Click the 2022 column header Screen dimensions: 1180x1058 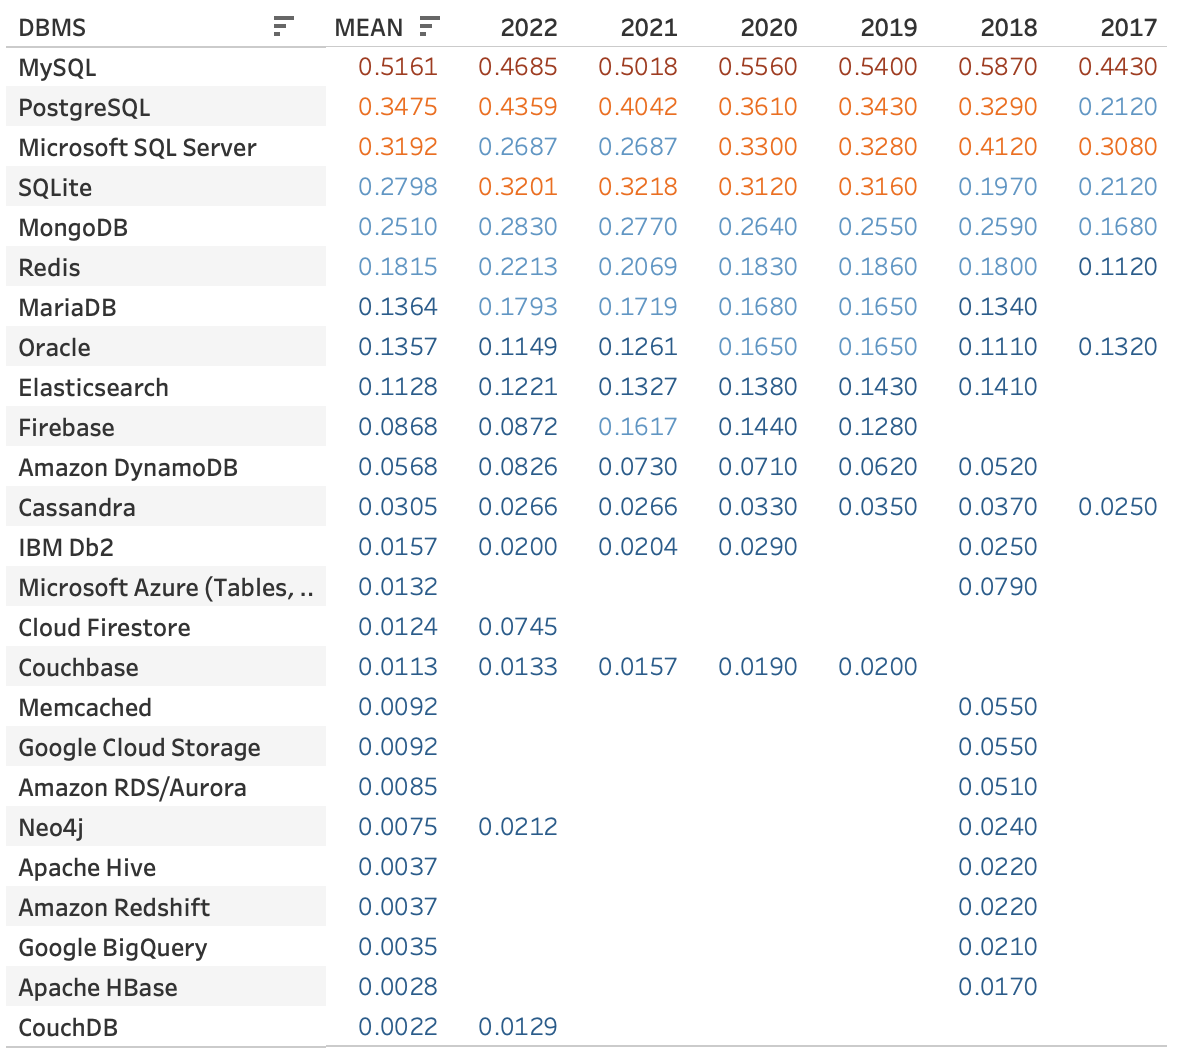tap(528, 28)
